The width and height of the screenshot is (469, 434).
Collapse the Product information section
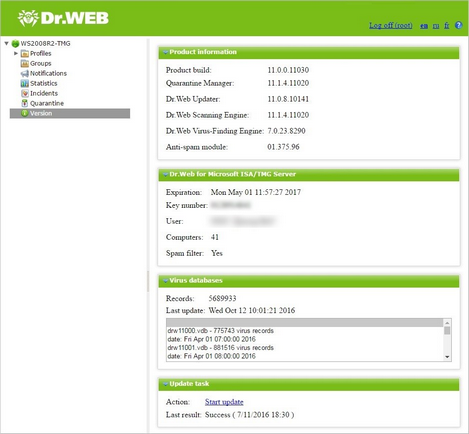pyautogui.click(x=165, y=52)
